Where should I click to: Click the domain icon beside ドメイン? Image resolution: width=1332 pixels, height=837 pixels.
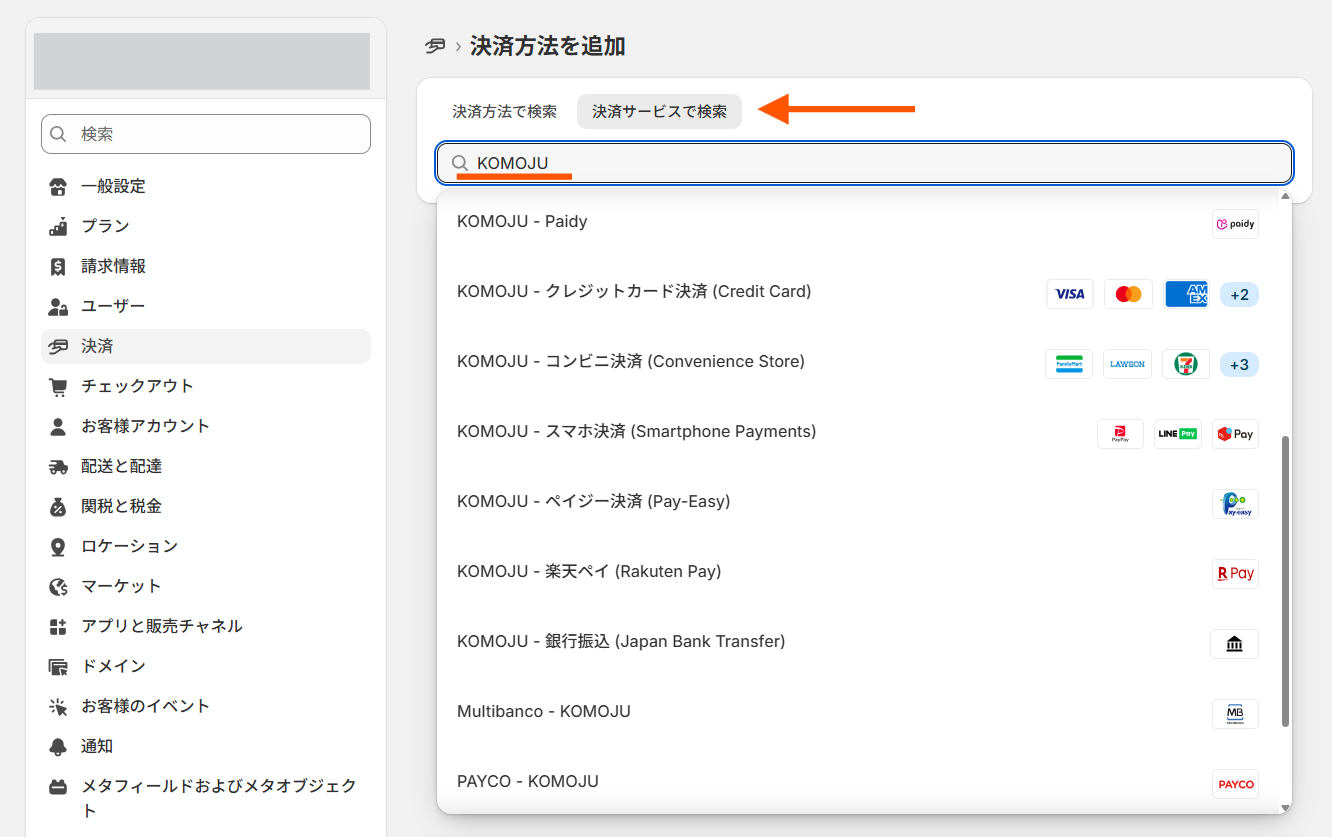(58, 666)
